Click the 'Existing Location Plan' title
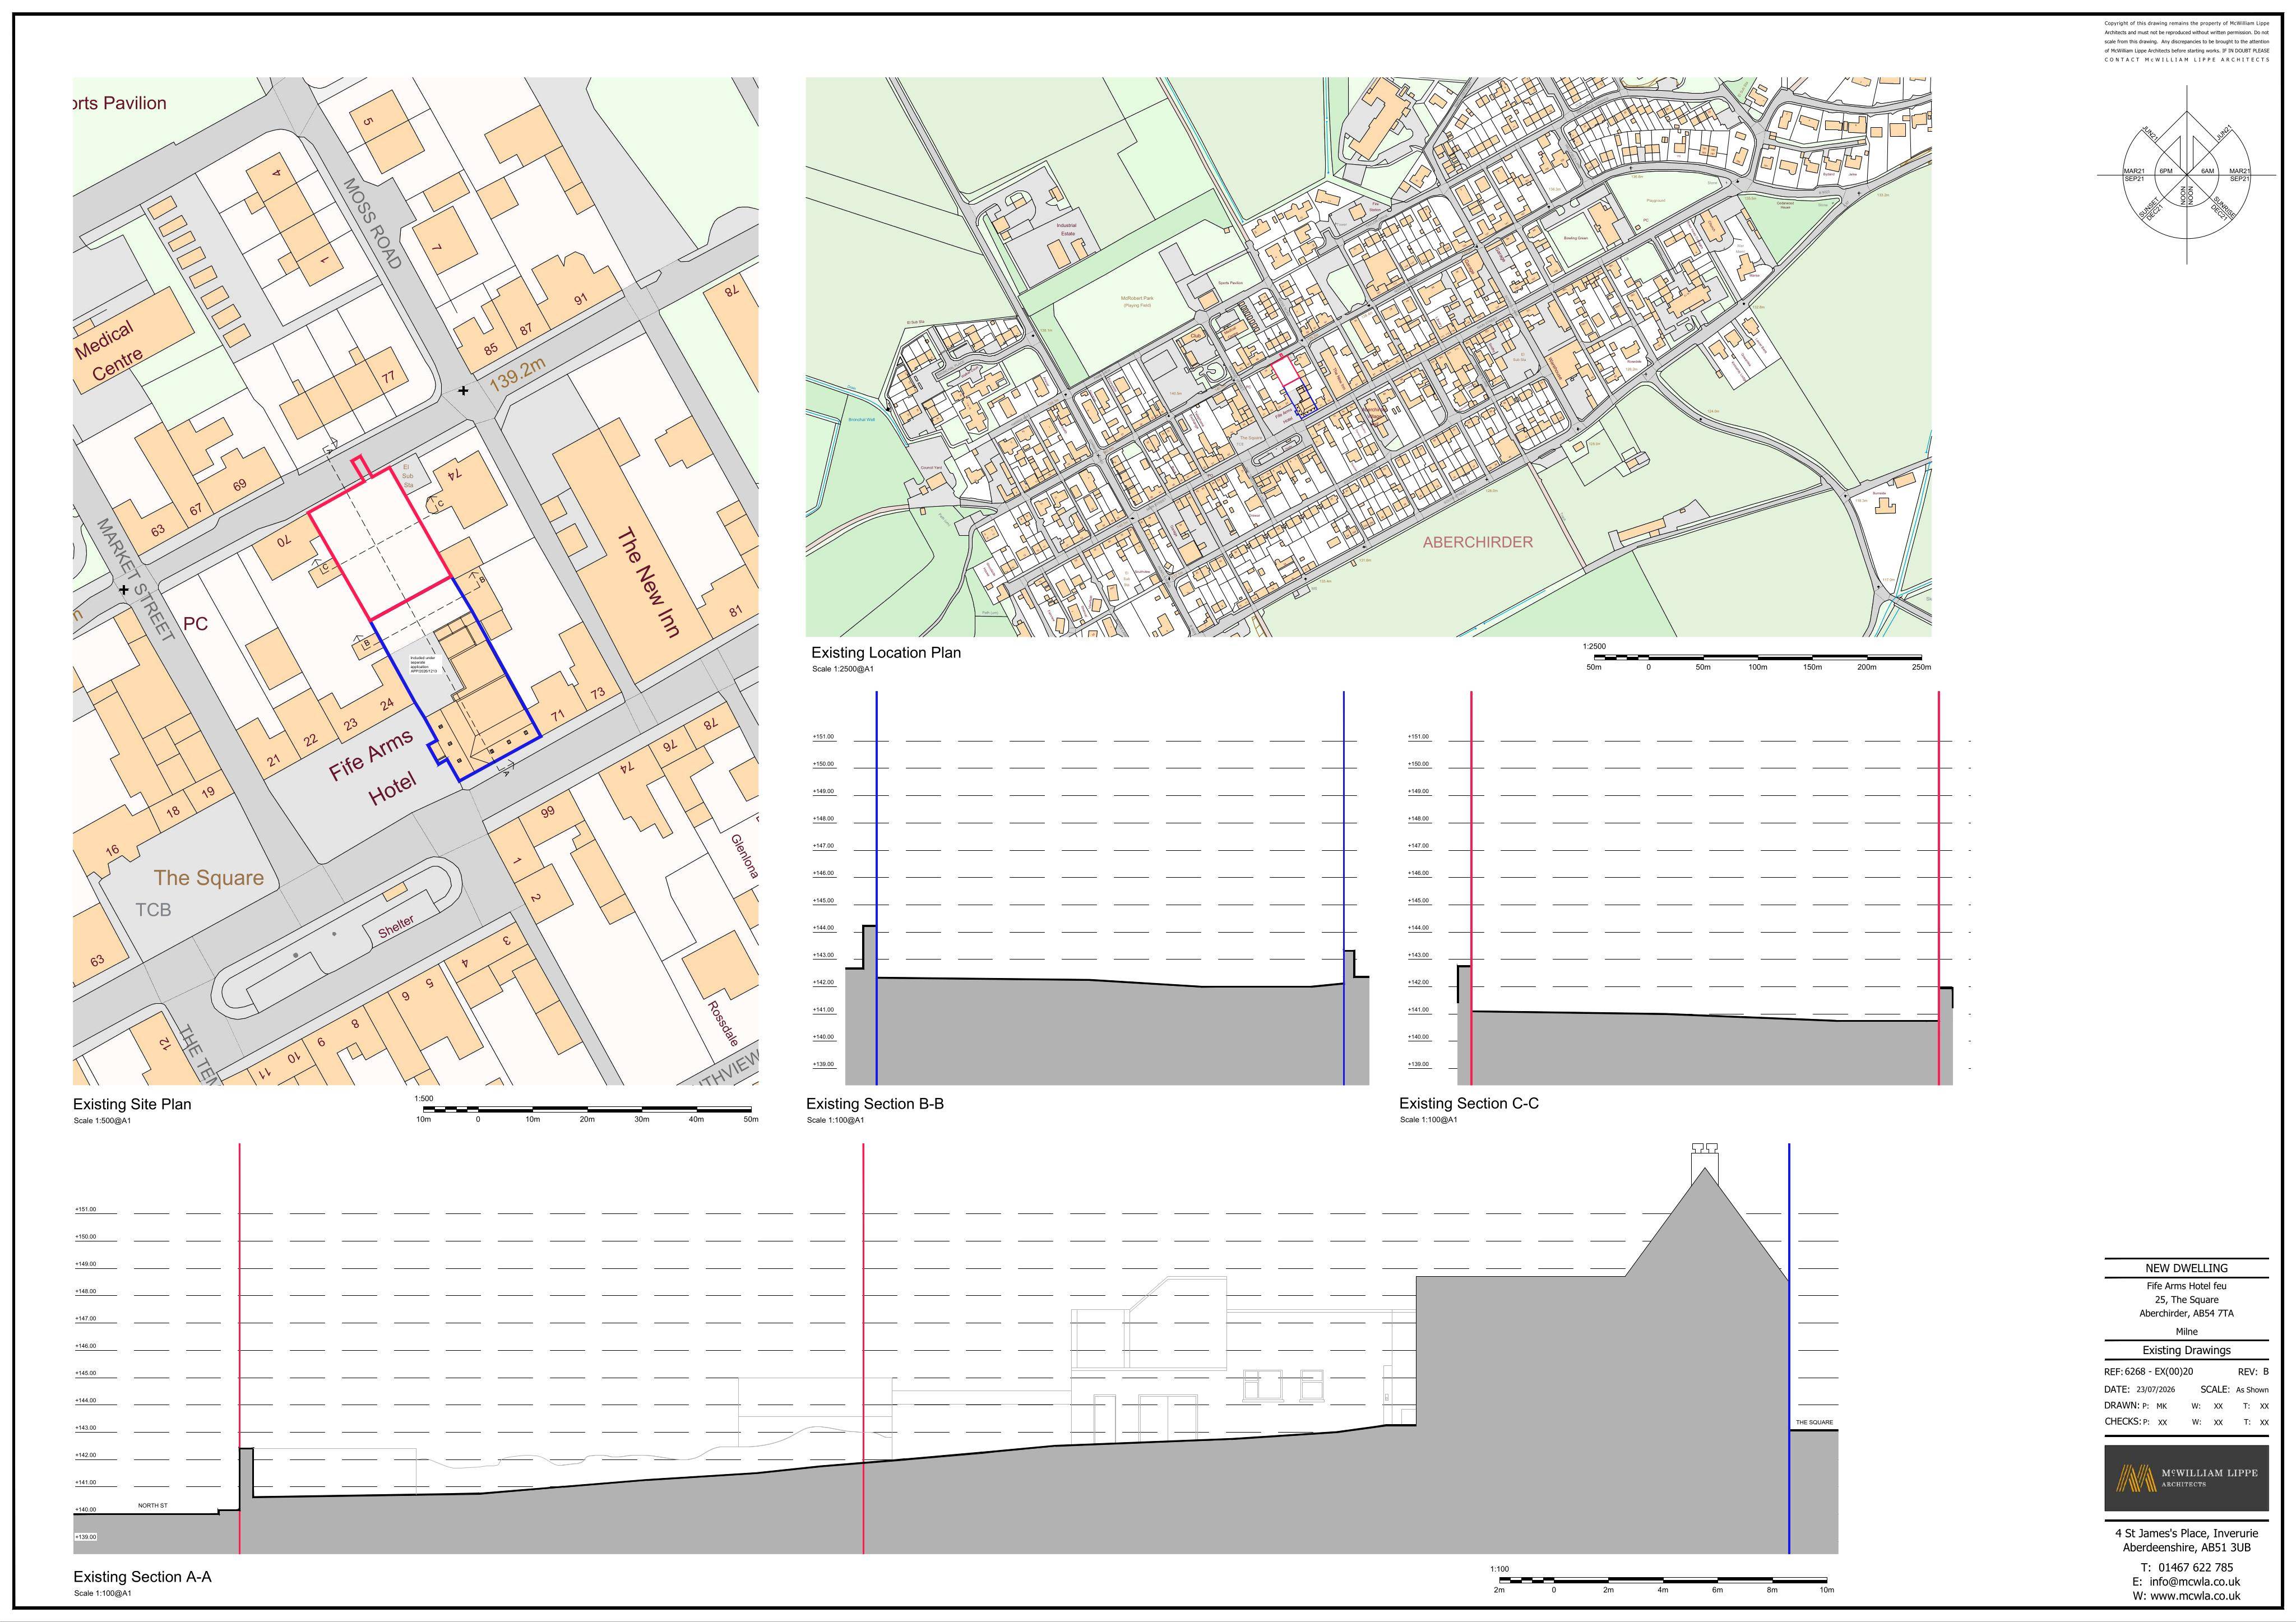Screen dimensions: 2296x1622 click(885, 653)
